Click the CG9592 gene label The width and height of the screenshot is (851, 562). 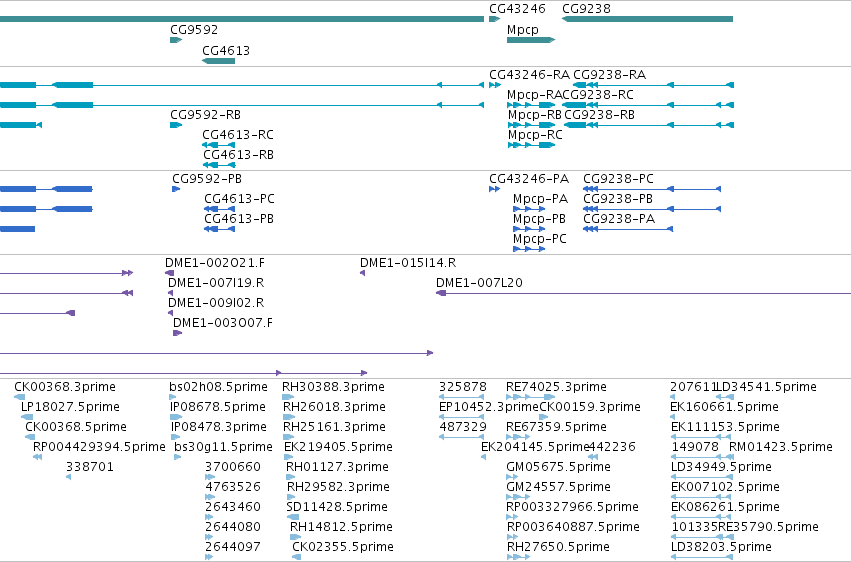[x=194, y=30]
